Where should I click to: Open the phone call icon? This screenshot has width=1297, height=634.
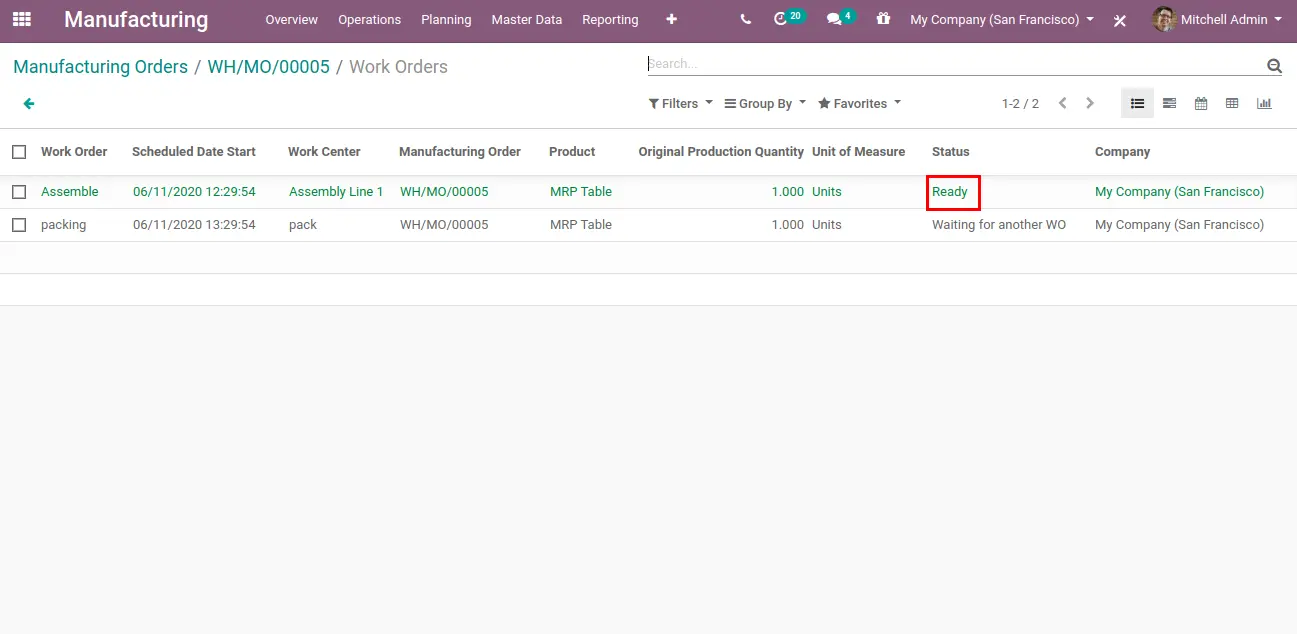[746, 19]
